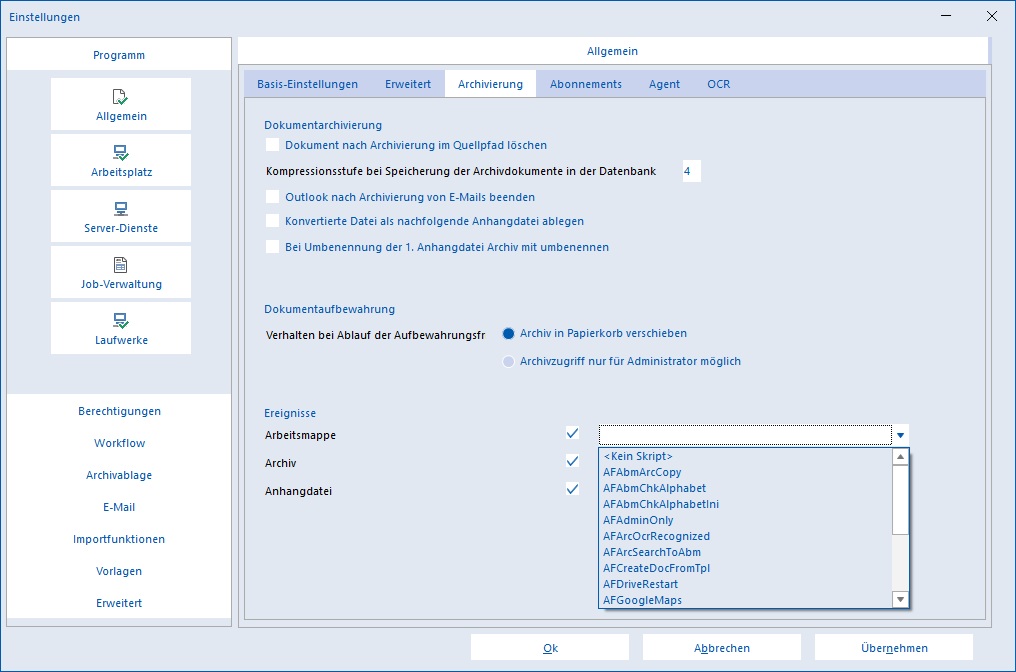Choose AFArcSearchToAbm script entry
Image resolution: width=1016 pixels, height=672 pixels.
[x=745, y=552]
